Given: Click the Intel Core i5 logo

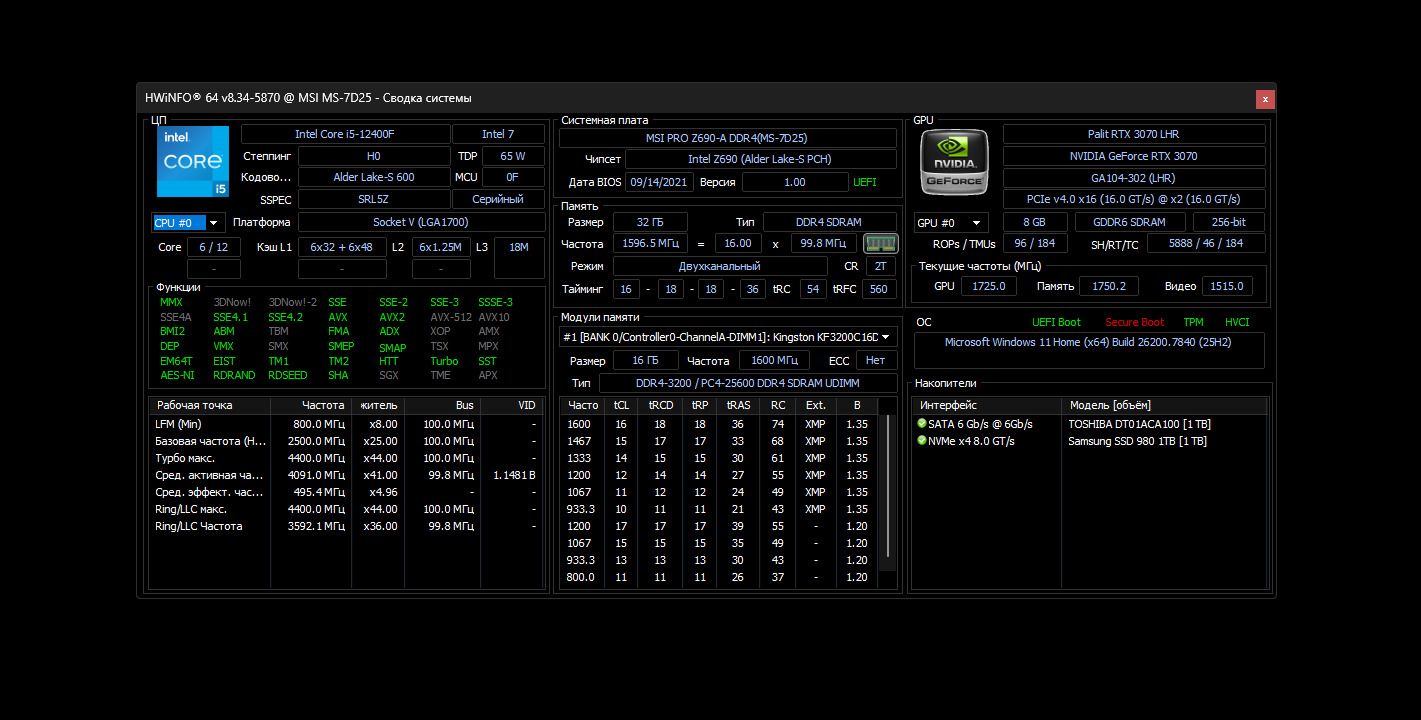Looking at the screenshot, I should [x=192, y=161].
